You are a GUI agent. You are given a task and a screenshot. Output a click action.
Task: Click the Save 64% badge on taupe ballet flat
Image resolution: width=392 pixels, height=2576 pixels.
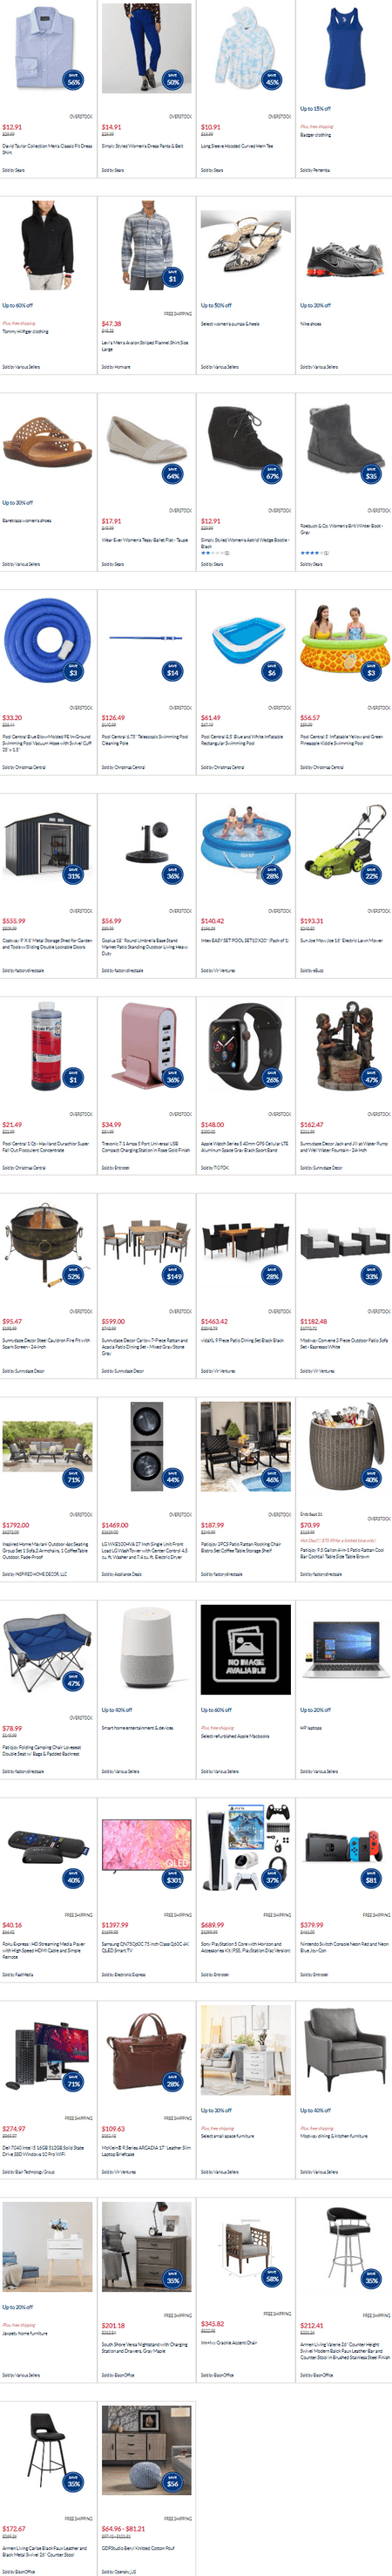pyautogui.click(x=173, y=474)
